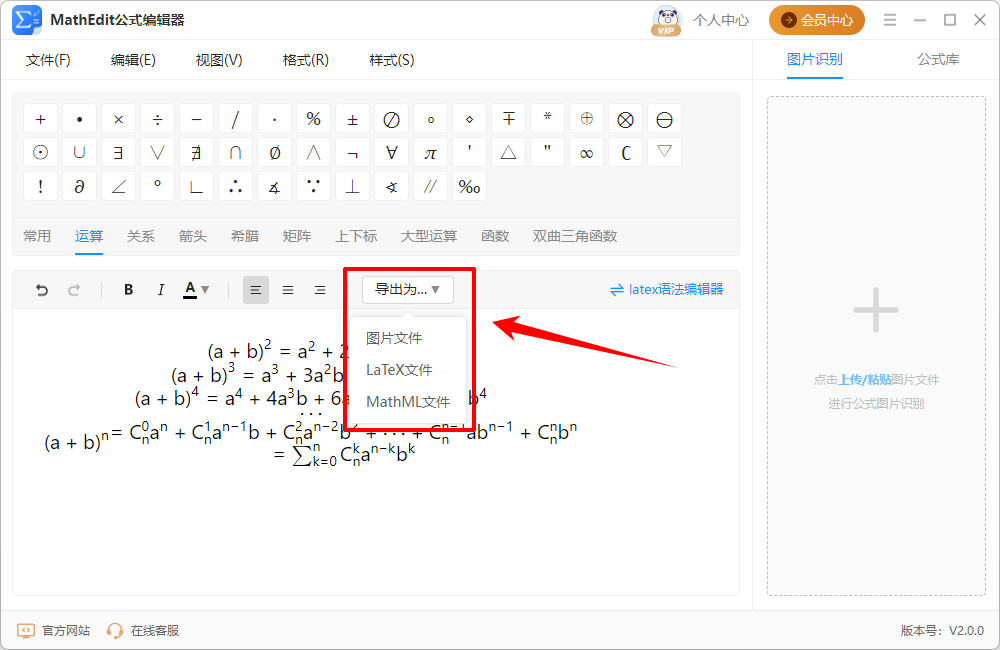Toggle bold formatting
The height and width of the screenshot is (650, 1000).
click(128, 290)
